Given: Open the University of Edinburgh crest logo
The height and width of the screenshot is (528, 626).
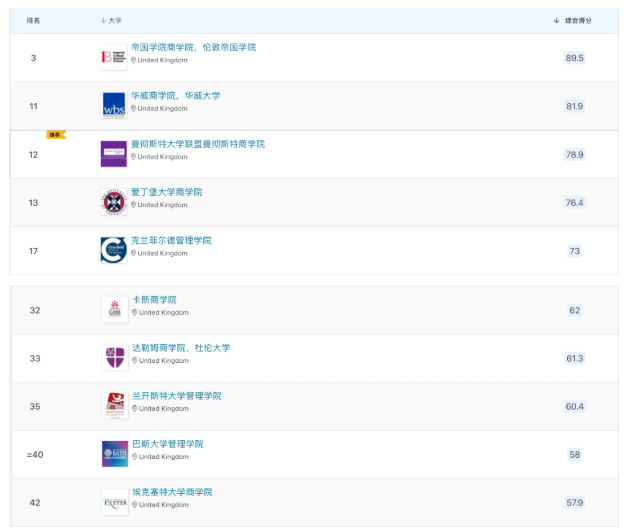Looking at the screenshot, I should click(114, 202).
